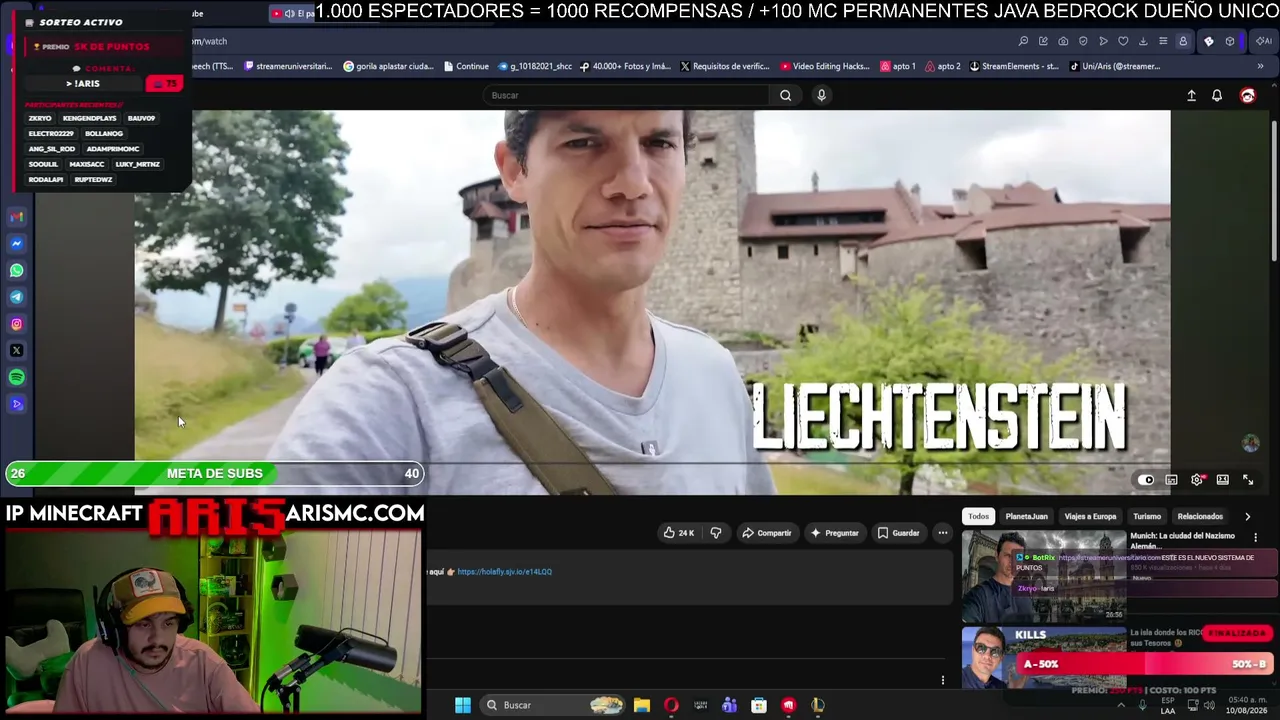Click the browser address bar URL

click(x=209, y=41)
